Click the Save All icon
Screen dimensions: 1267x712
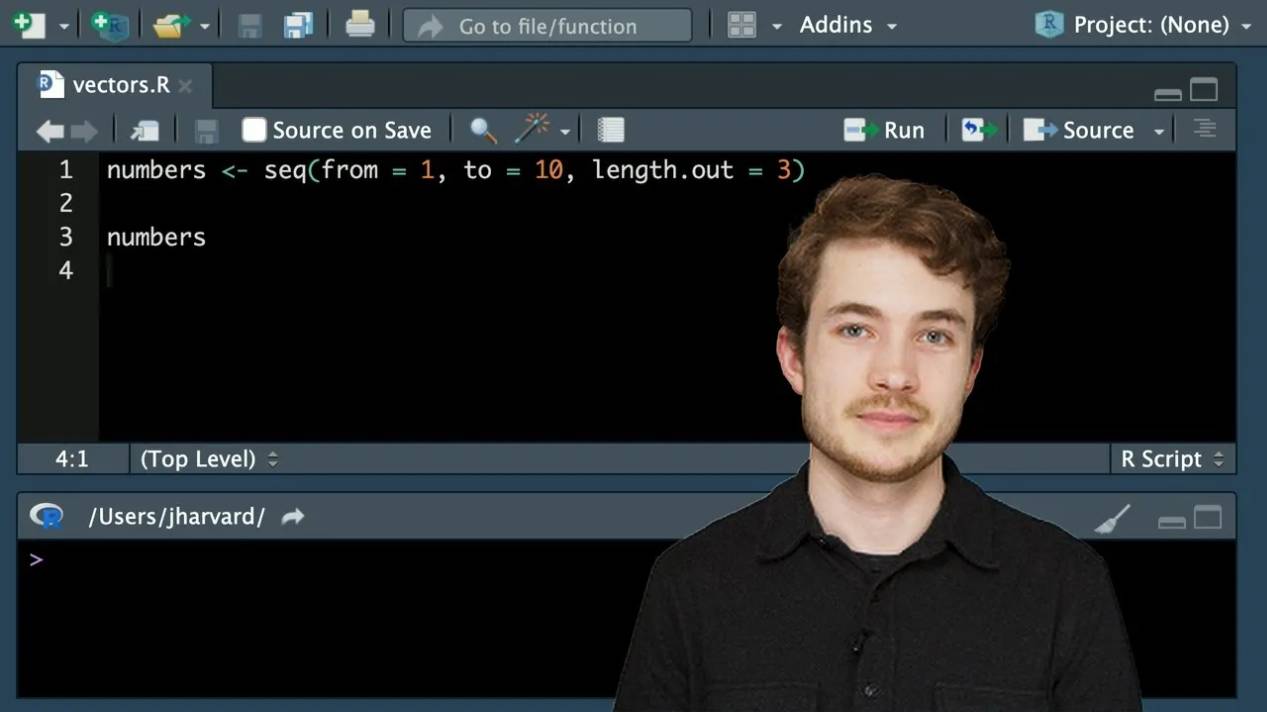298,25
